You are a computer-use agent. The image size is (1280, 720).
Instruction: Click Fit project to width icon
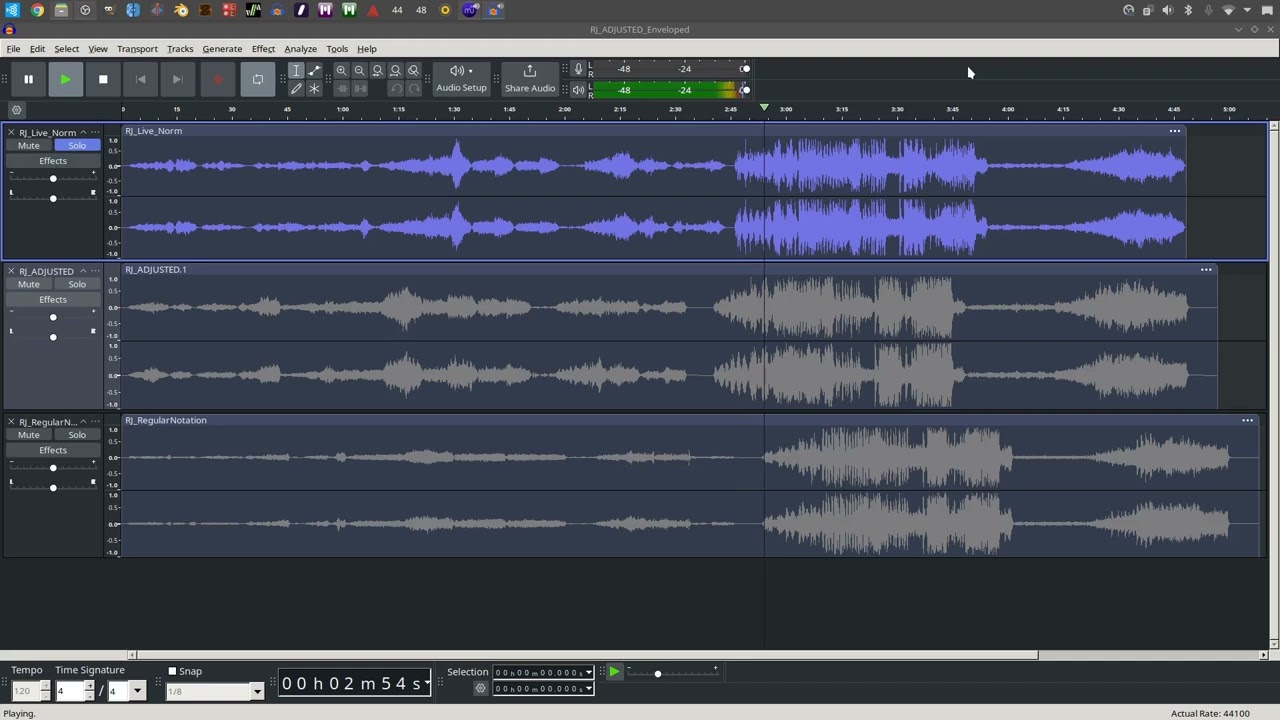click(395, 71)
